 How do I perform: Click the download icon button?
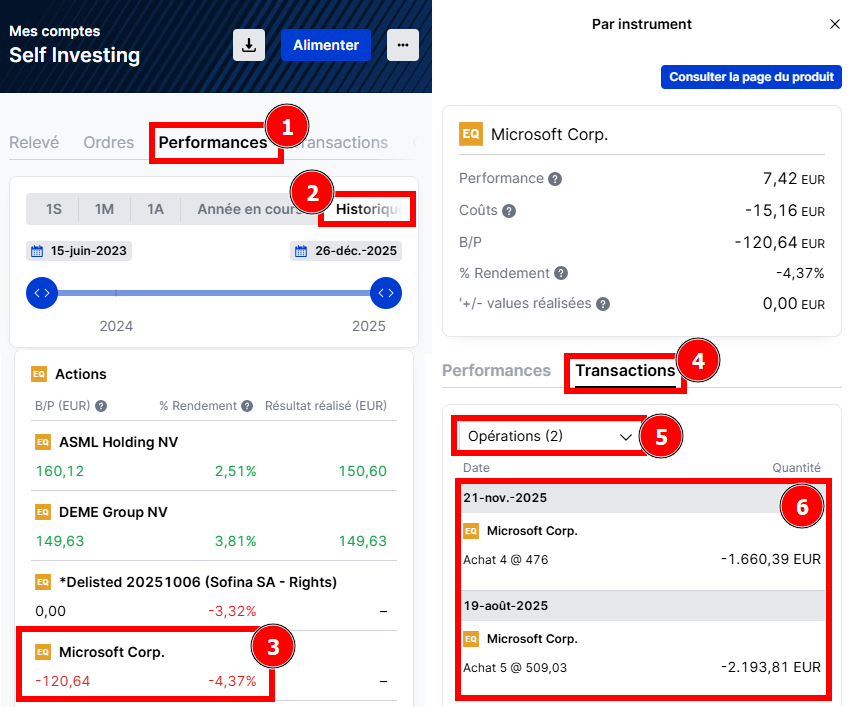click(x=248, y=45)
